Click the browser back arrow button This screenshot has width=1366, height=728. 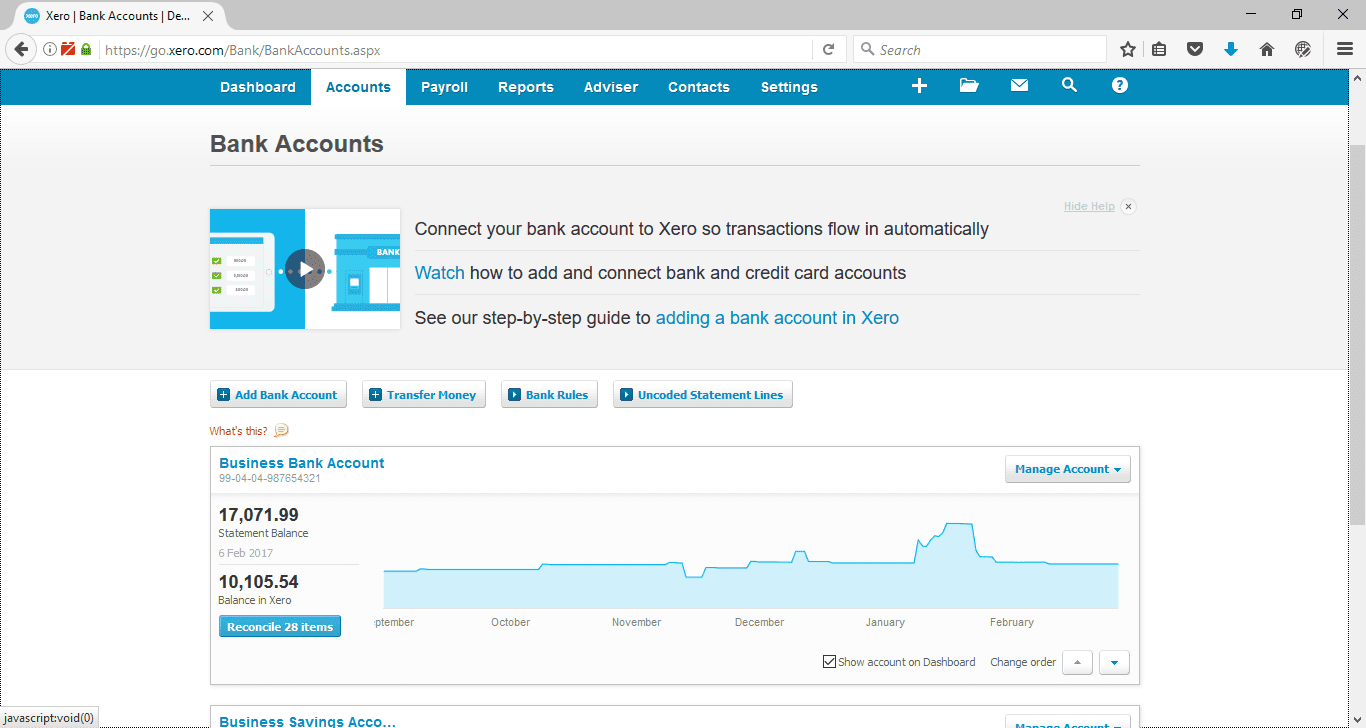pyautogui.click(x=22, y=49)
